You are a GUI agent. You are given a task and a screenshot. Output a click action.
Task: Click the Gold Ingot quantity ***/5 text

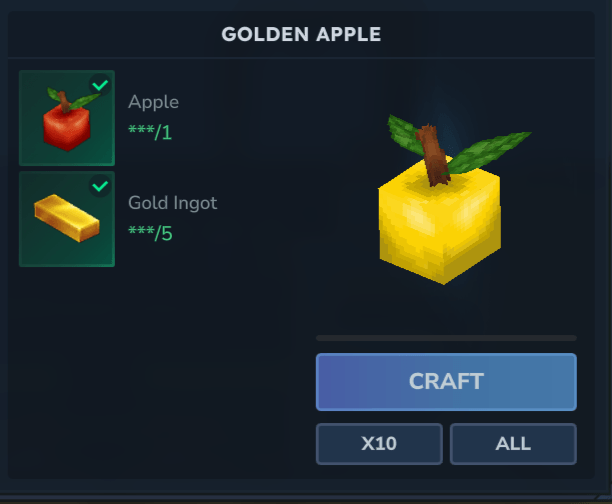(150, 233)
